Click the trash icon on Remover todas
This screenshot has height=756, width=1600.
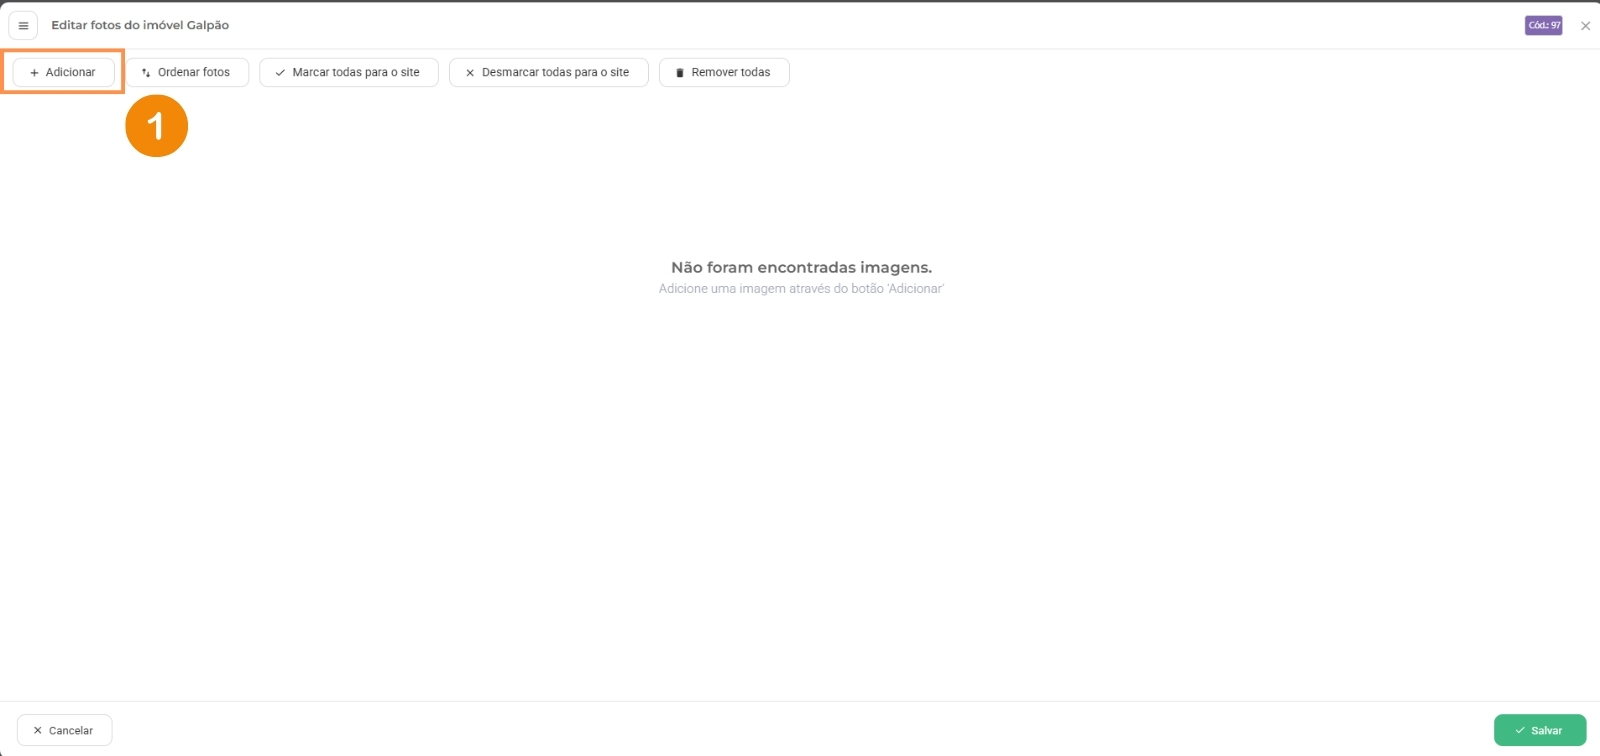coord(680,73)
